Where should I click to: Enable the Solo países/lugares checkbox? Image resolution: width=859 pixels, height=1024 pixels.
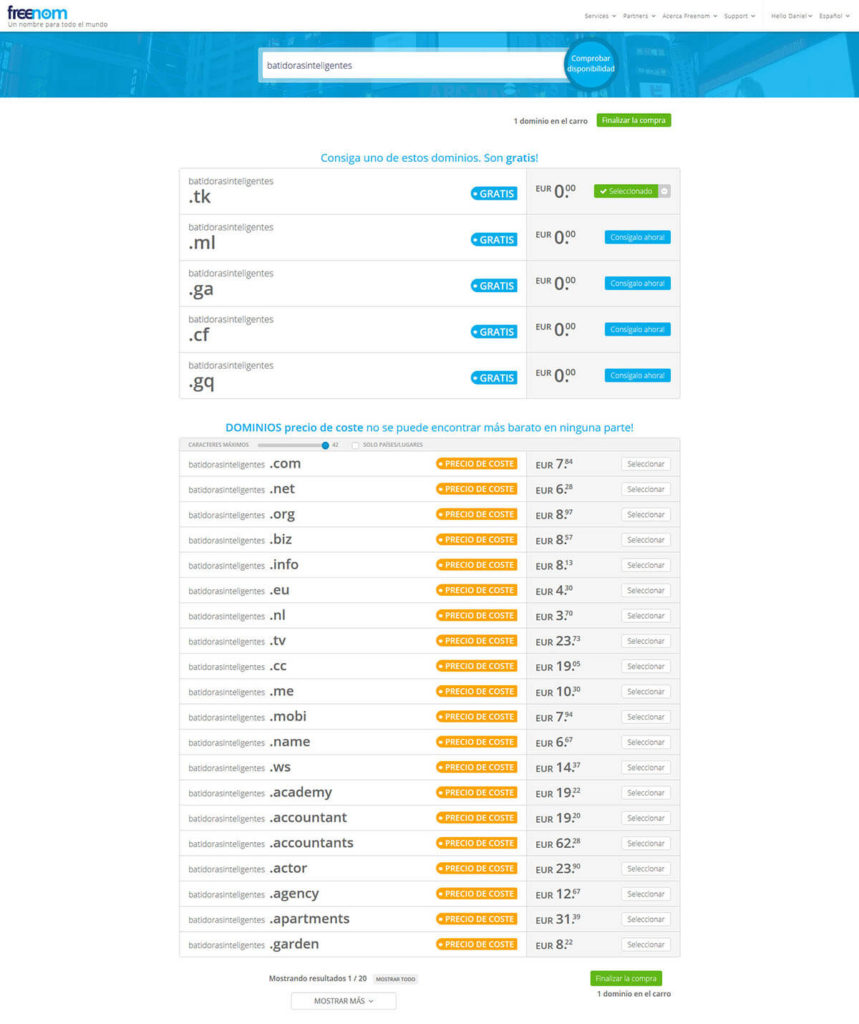(x=355, y=445)
